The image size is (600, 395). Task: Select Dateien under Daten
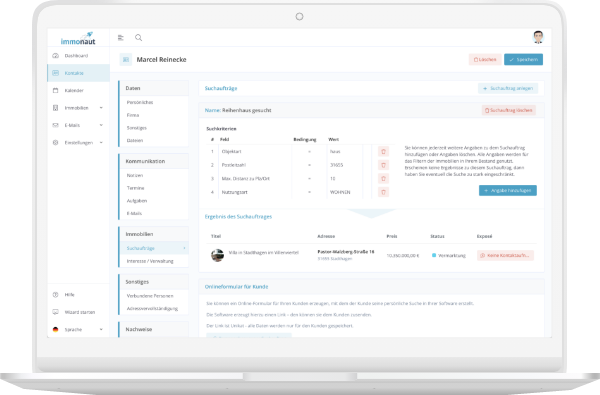click(135, 140)
